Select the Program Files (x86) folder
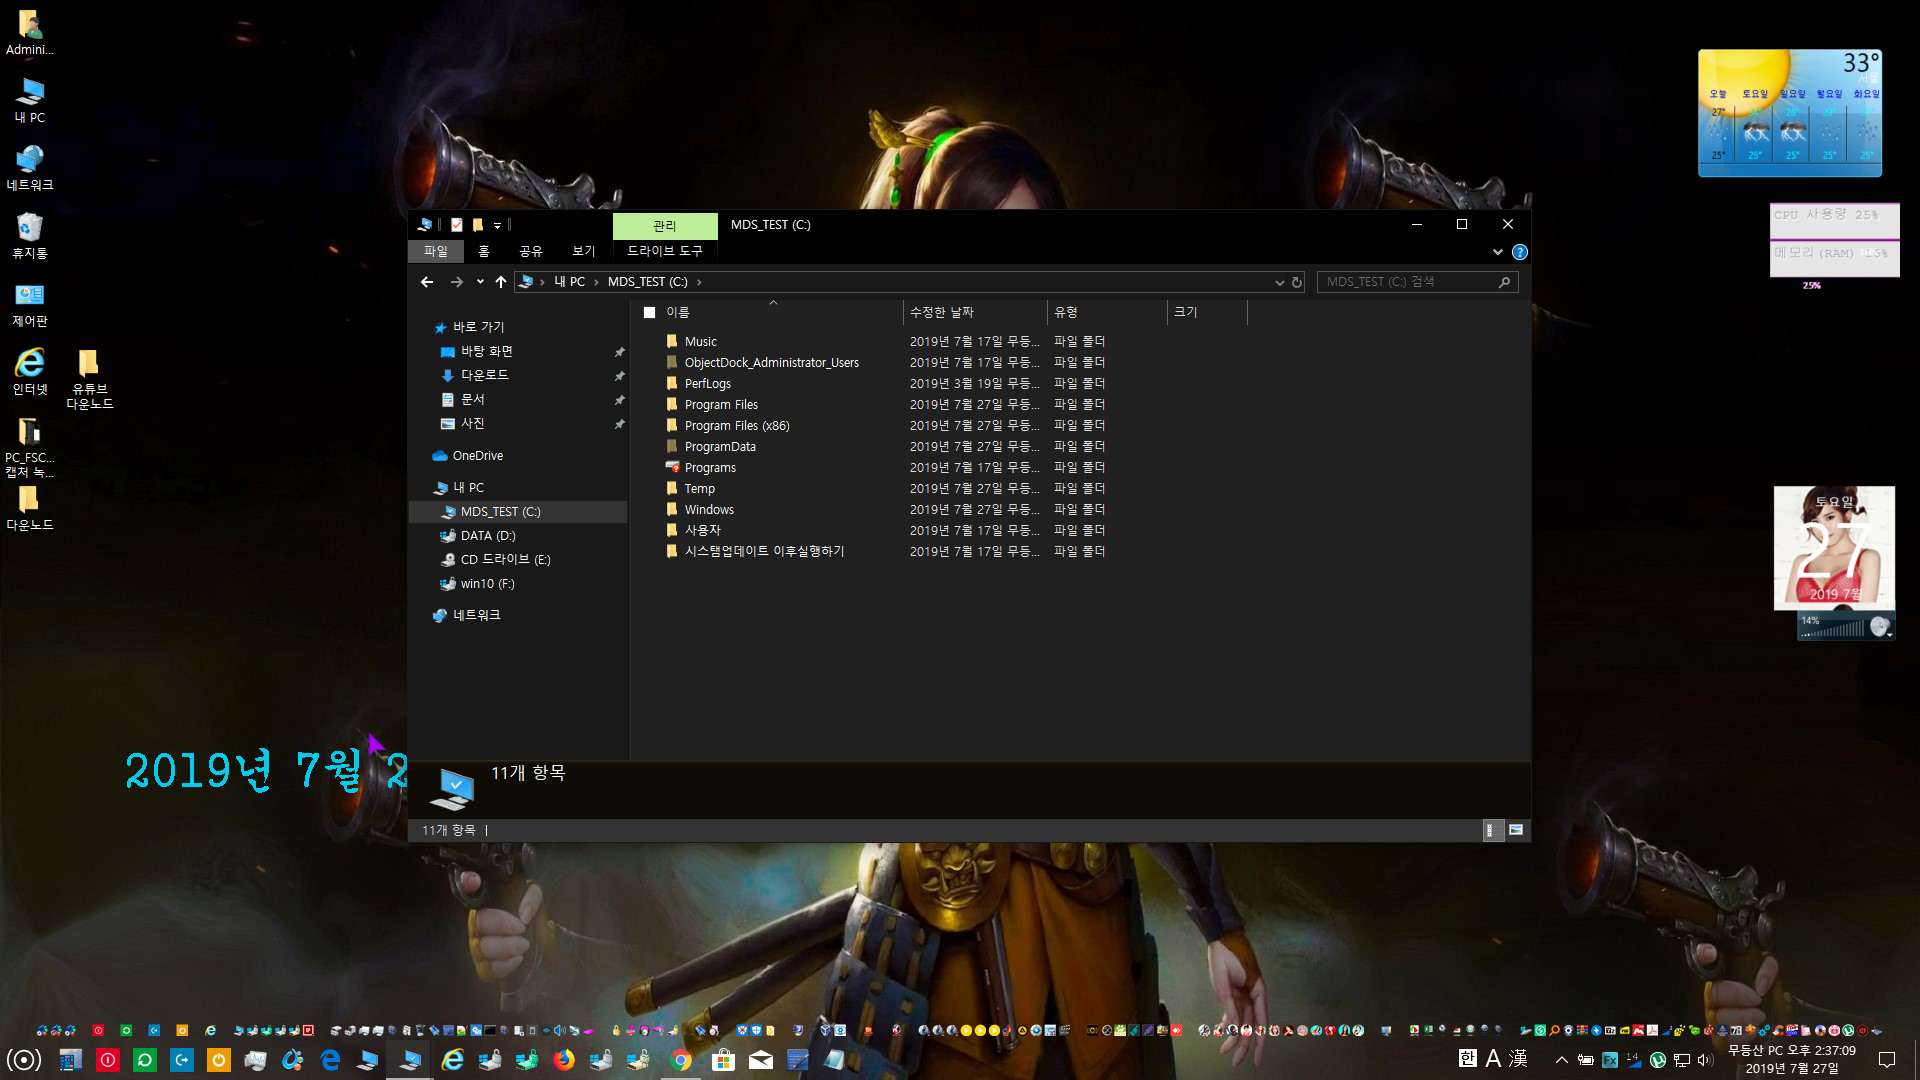The height and width of the screenshot is (1080, 1920). pyautogui.click(x=737, y=425)
